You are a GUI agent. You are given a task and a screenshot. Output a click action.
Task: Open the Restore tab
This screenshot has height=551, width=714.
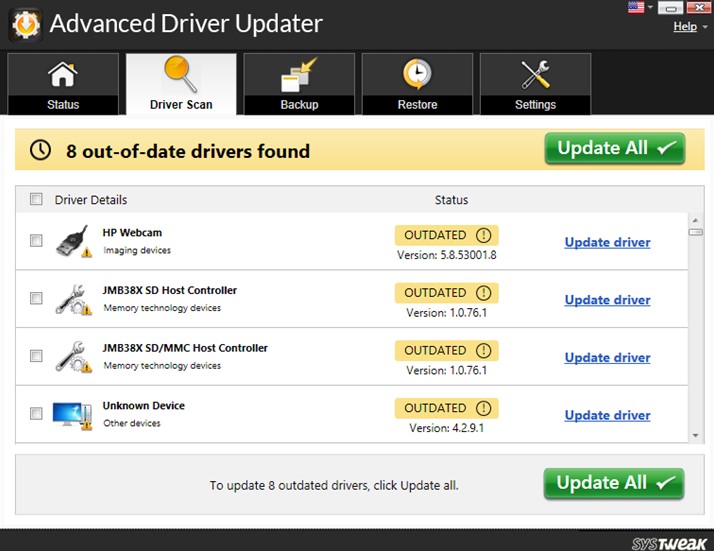pyautogui.click(x=417, y=84)
